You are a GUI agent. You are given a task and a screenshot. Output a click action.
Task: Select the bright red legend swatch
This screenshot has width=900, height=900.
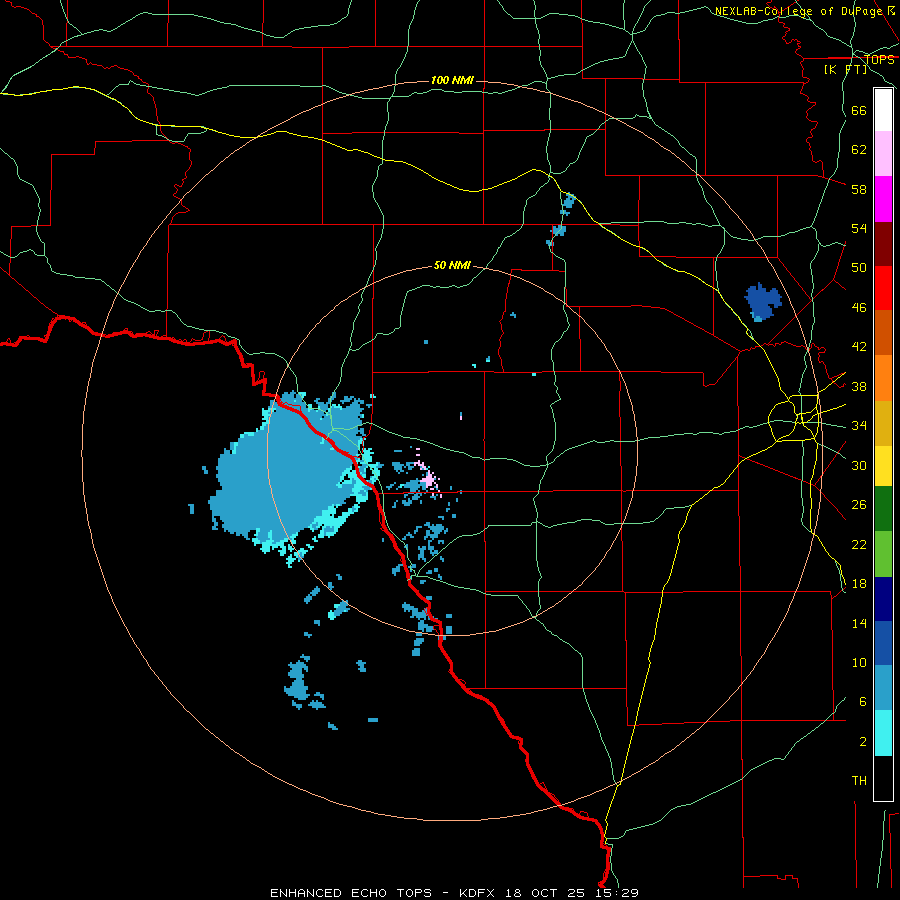click(883, 288)
